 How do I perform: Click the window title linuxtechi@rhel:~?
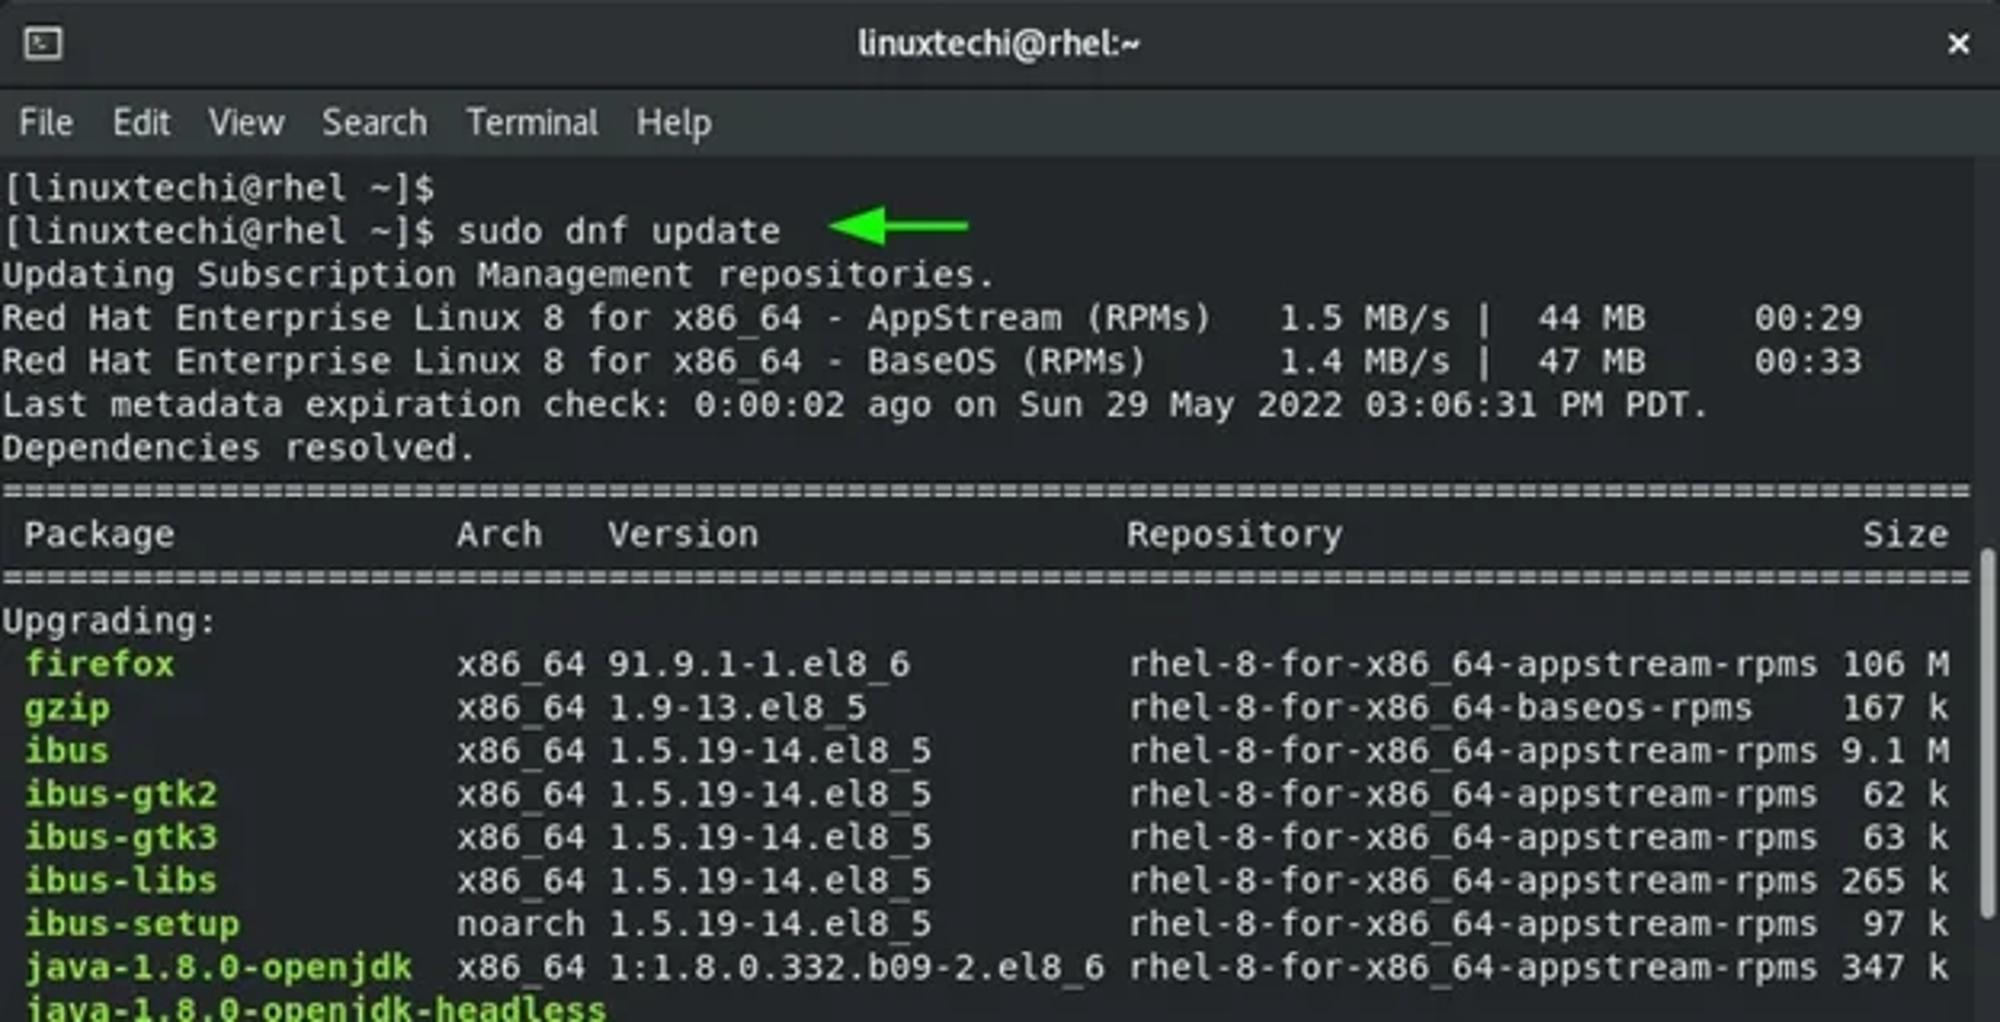(x=999, y=44)
